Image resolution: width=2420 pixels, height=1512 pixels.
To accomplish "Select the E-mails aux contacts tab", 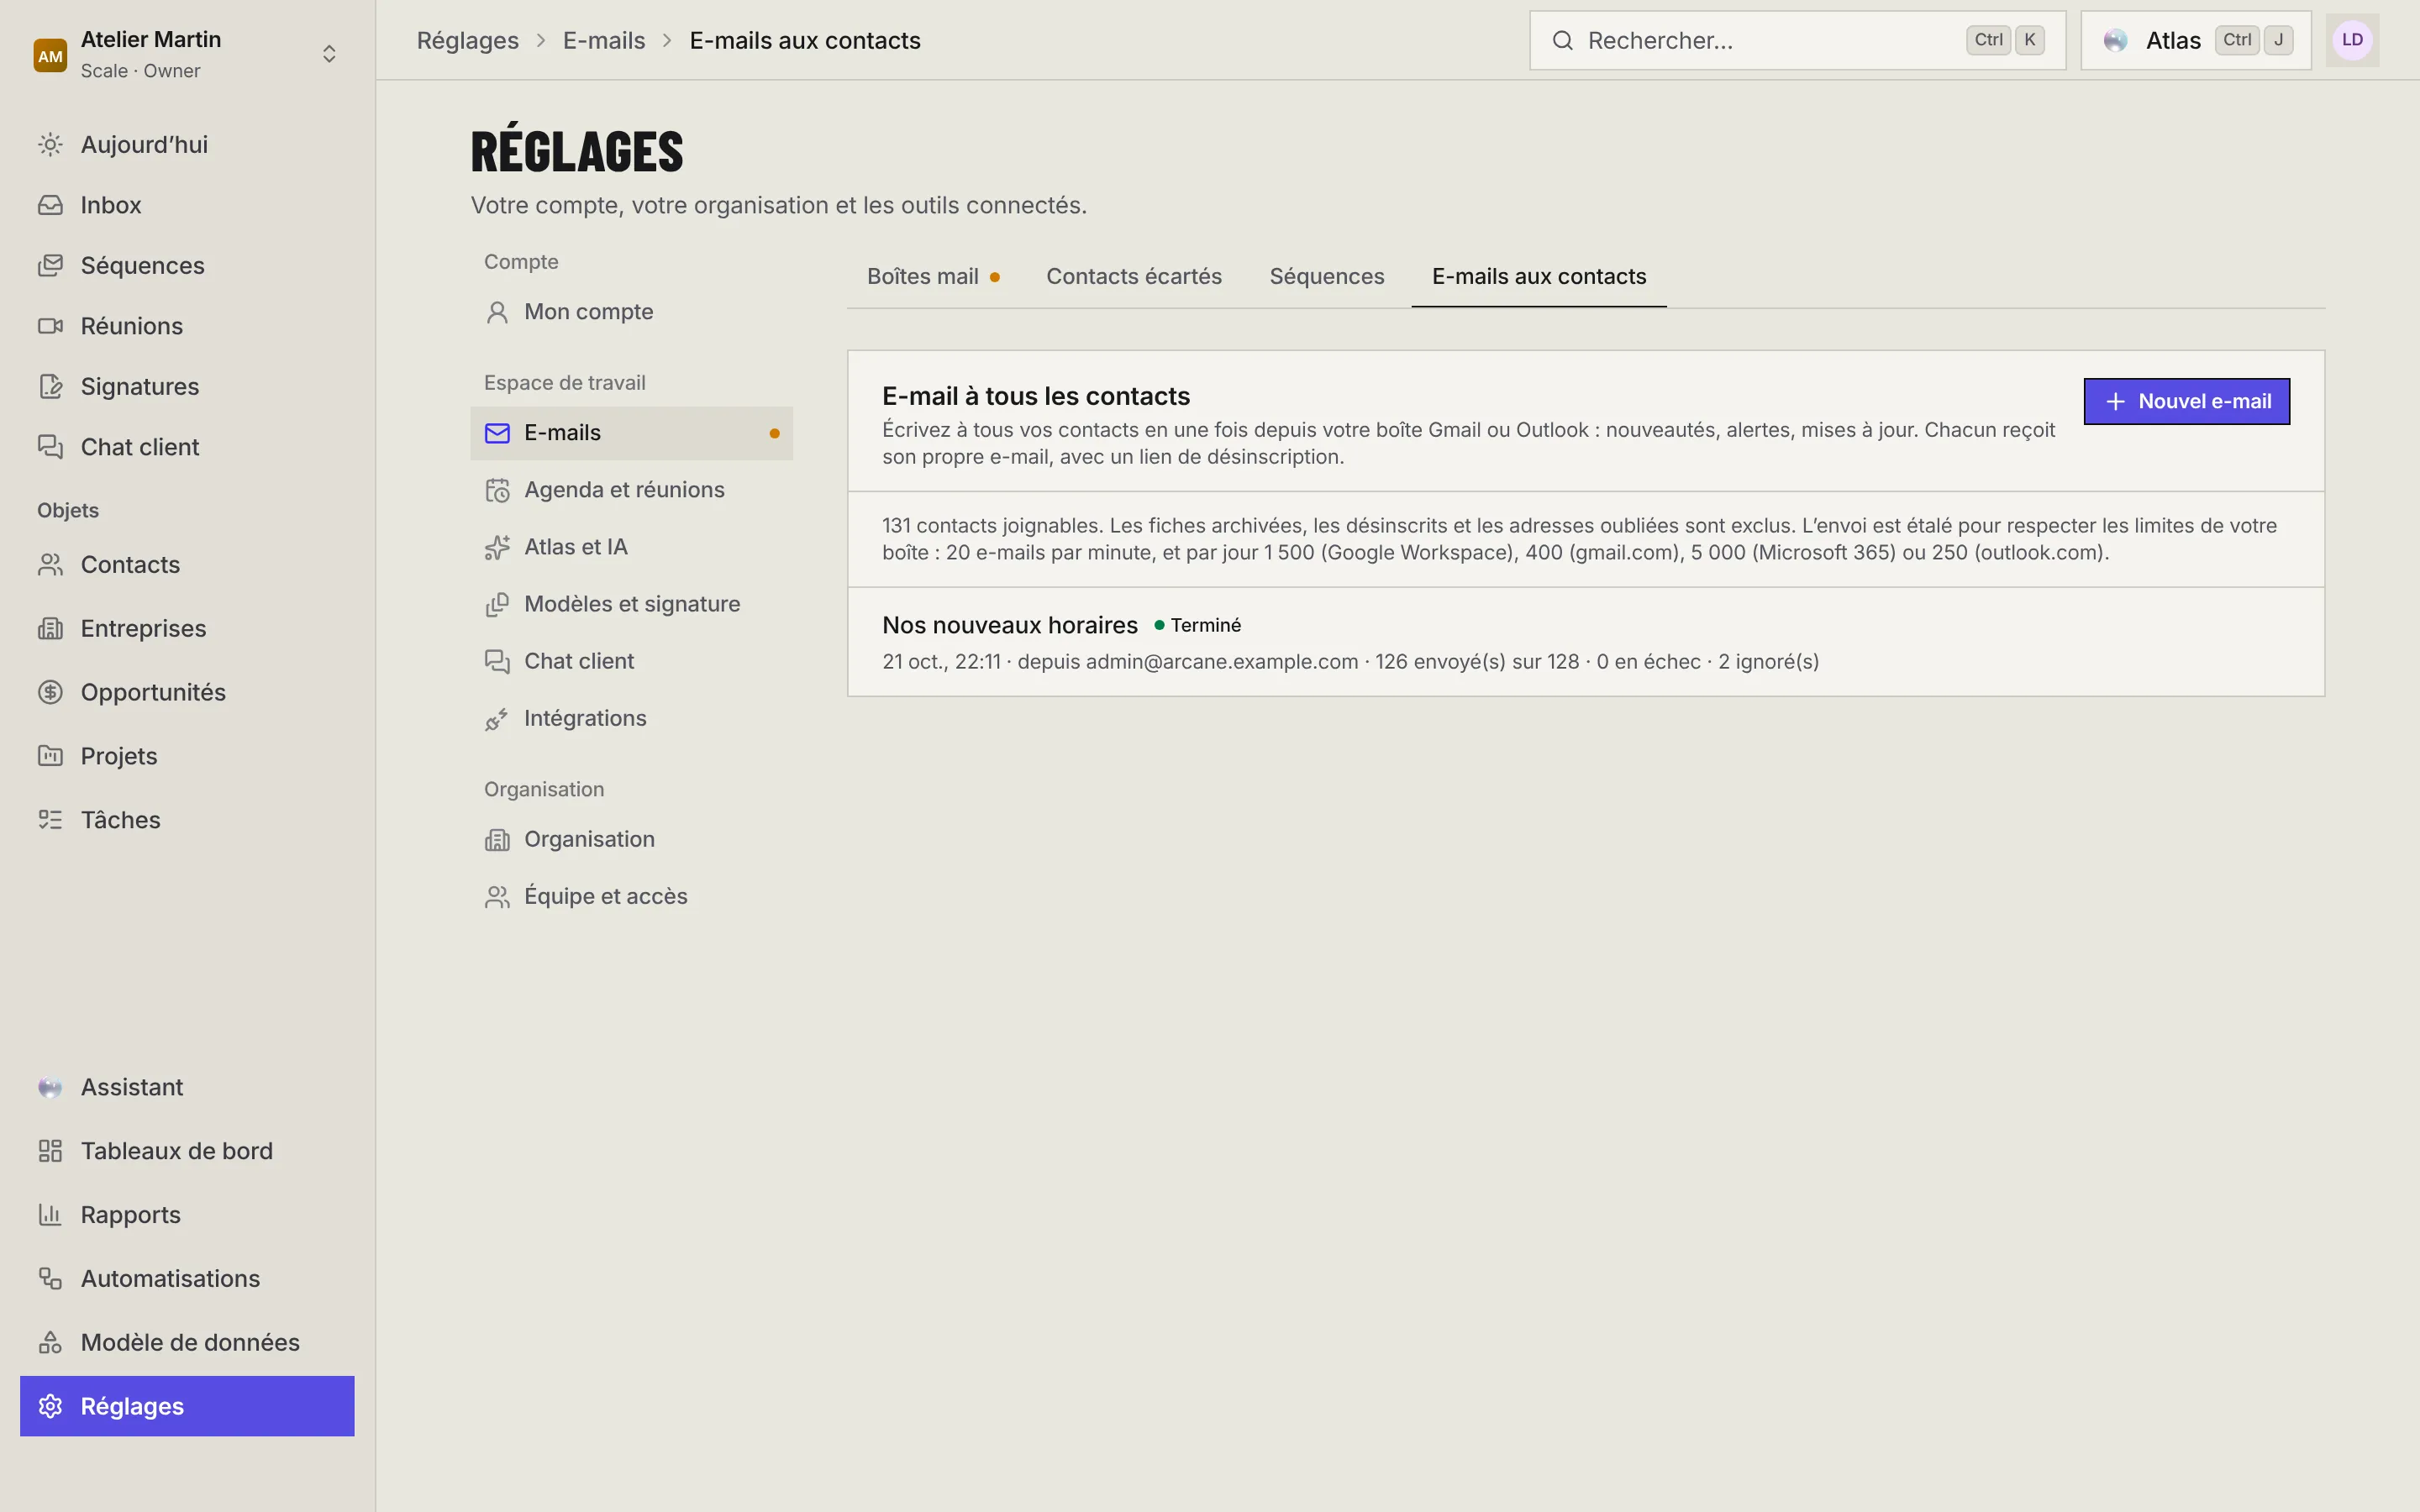I will tap(1538, 277).
